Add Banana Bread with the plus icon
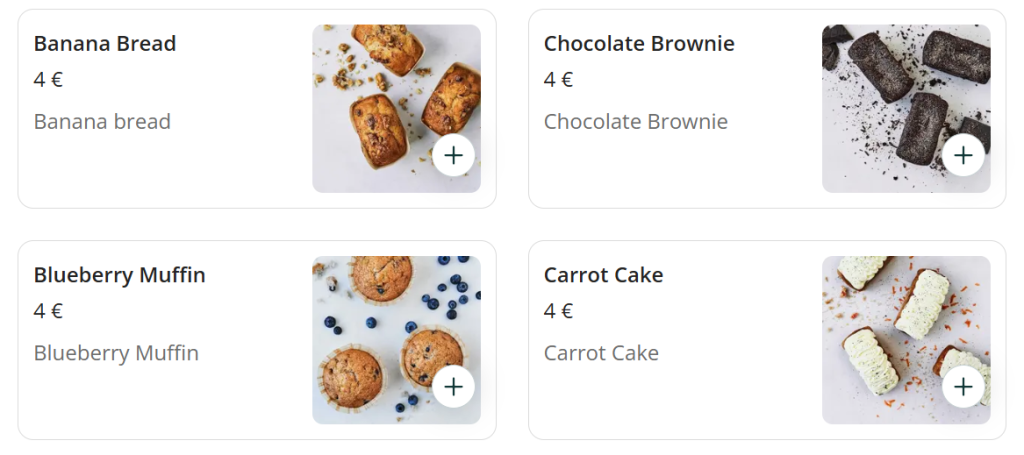This screenshot has height=455, width=1024. click(x=453, y=156)
